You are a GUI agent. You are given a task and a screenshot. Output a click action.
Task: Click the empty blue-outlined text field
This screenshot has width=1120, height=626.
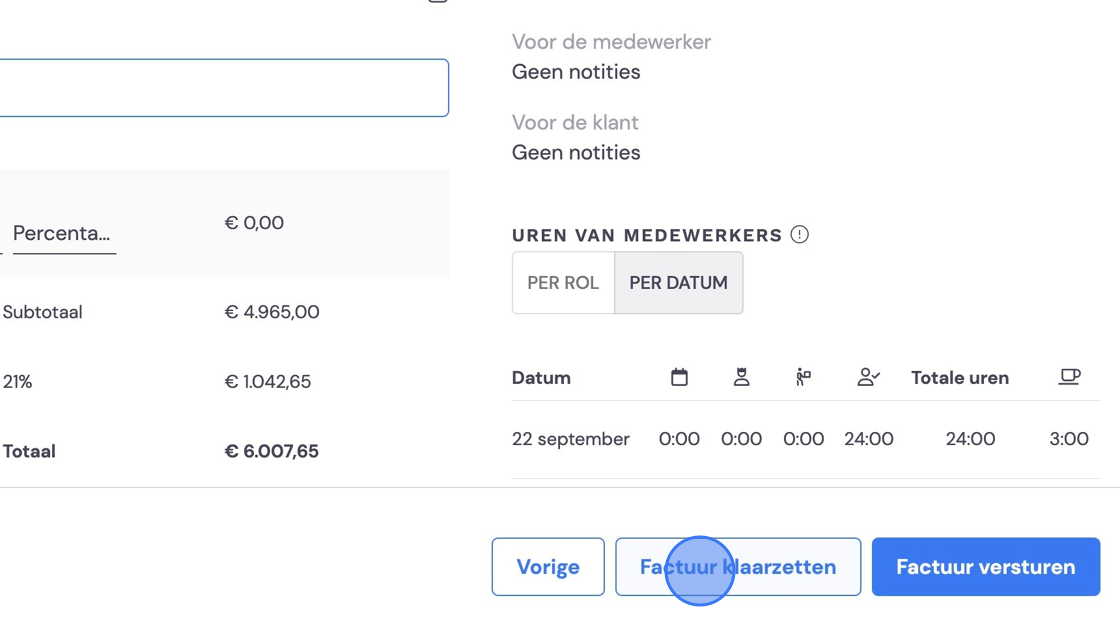click(224, 88)
